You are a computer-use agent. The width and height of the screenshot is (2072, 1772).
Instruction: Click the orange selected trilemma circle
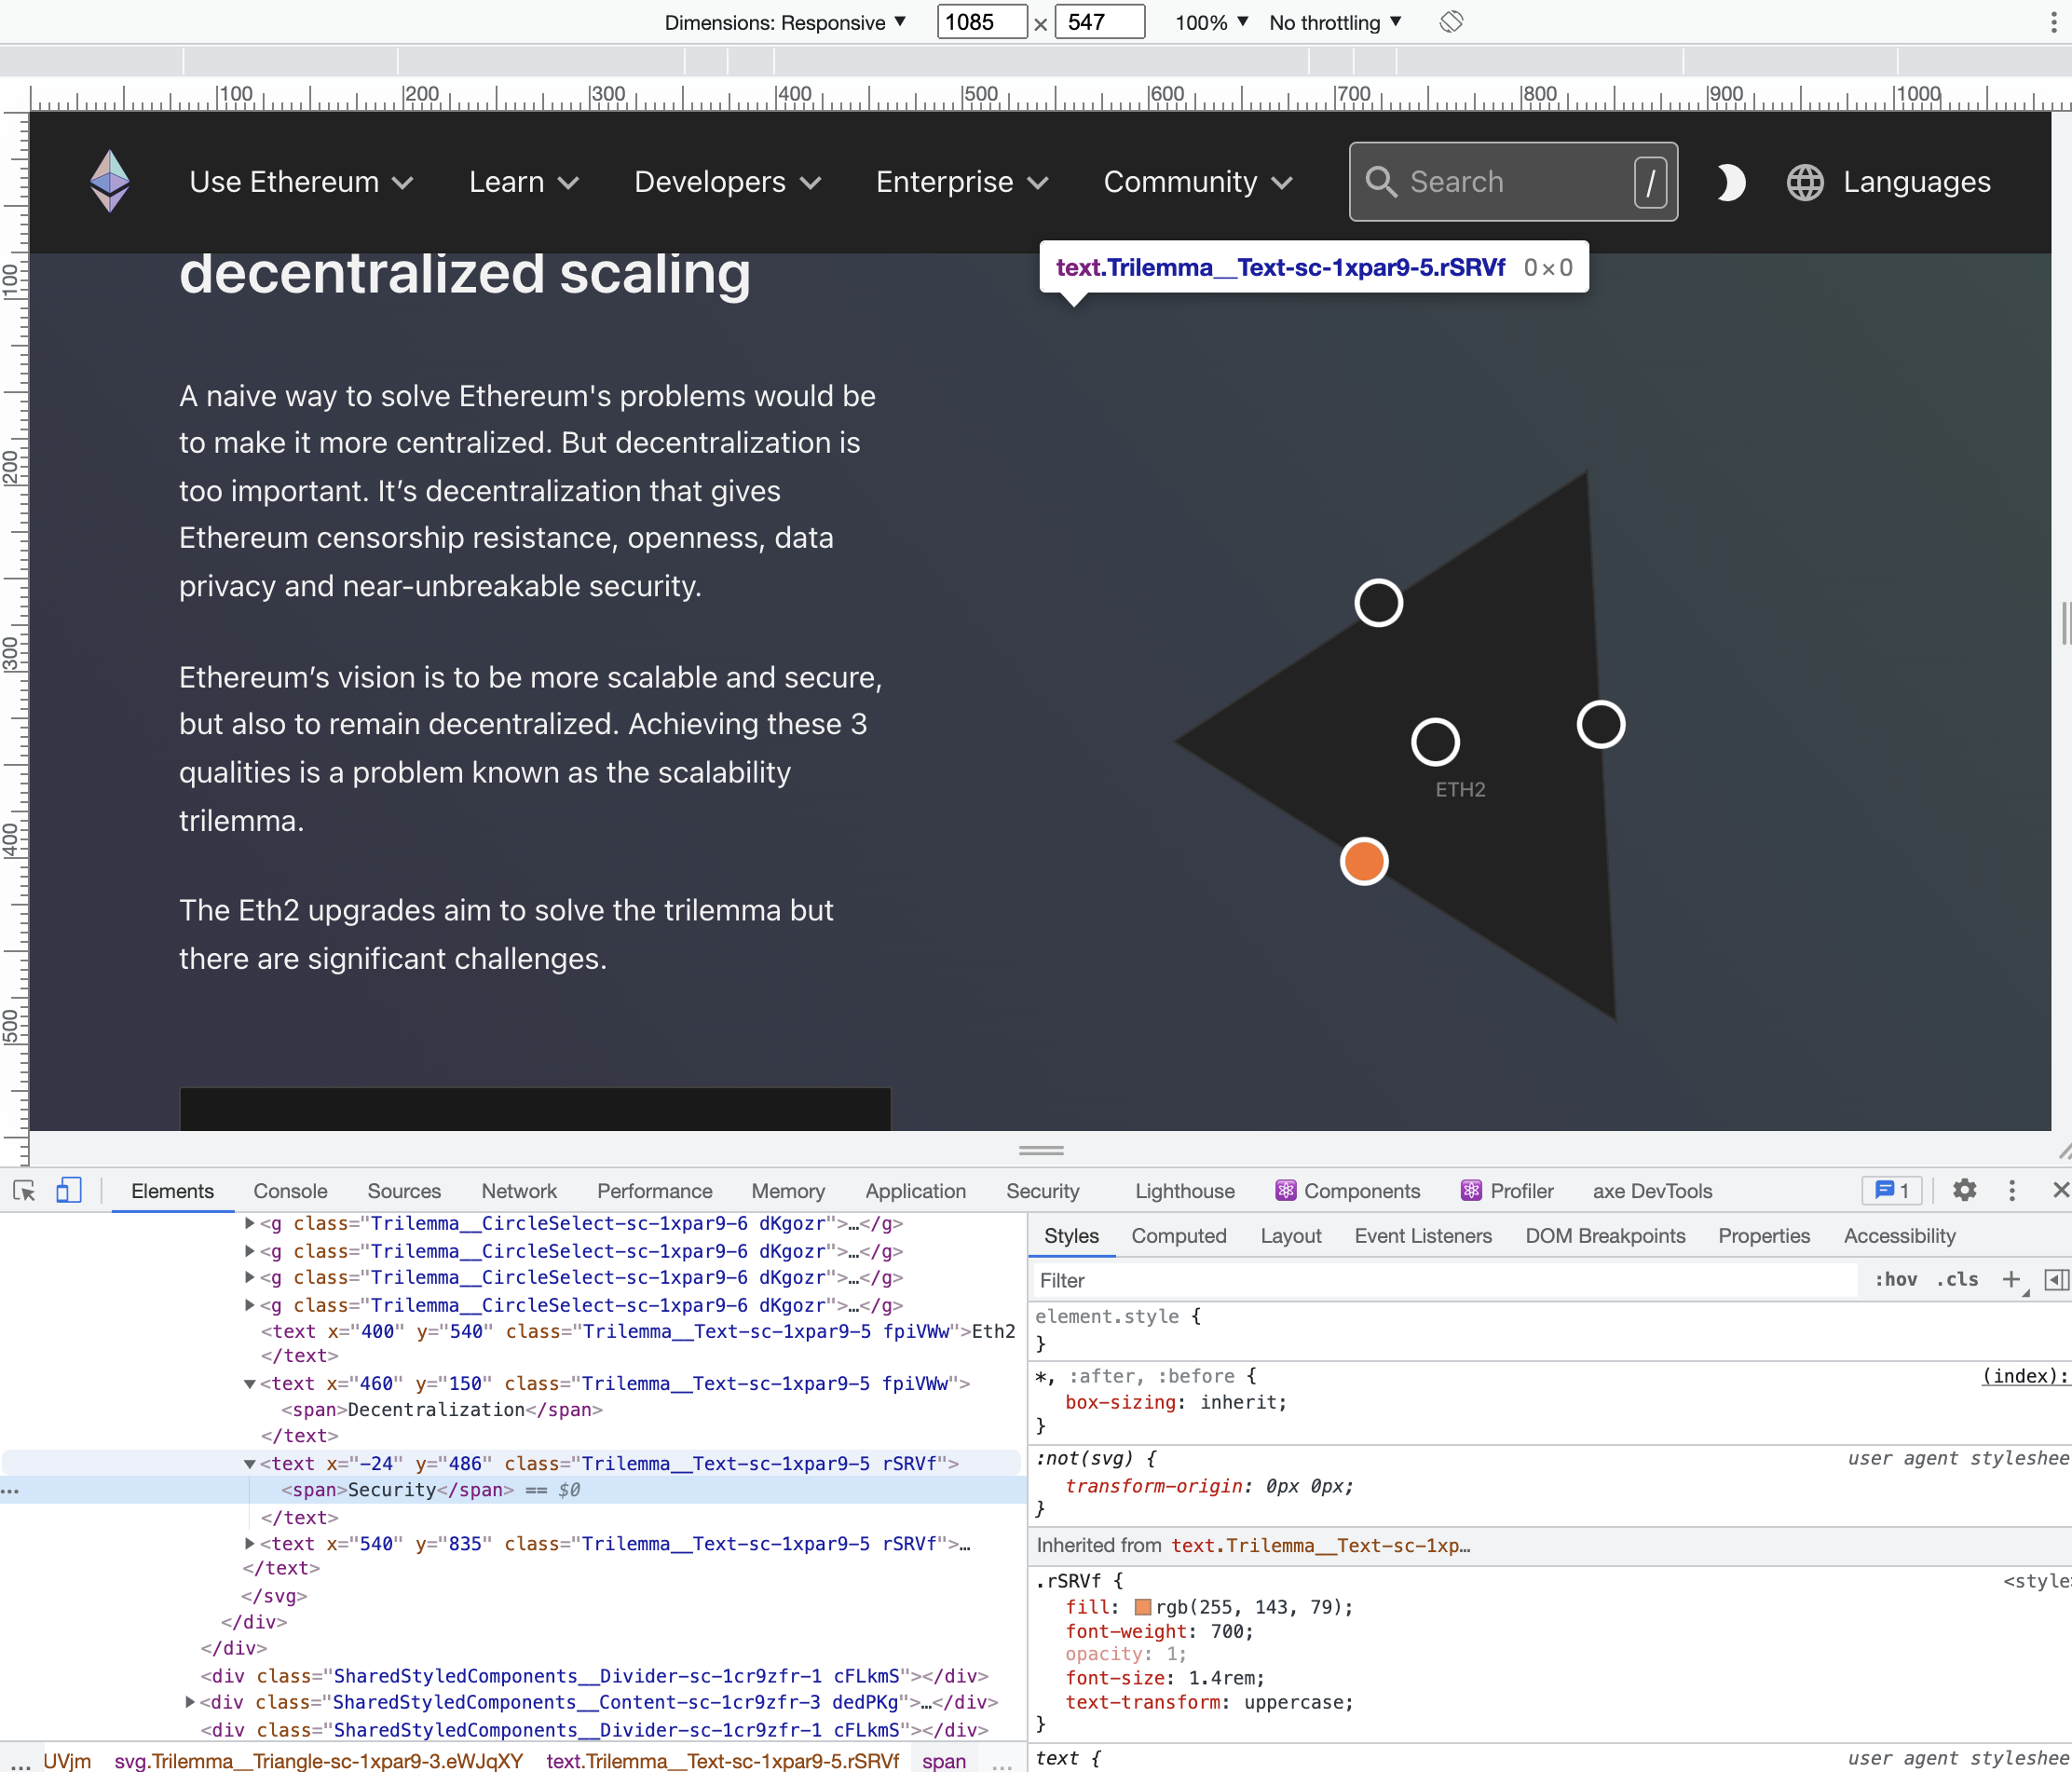(1364, 861)
